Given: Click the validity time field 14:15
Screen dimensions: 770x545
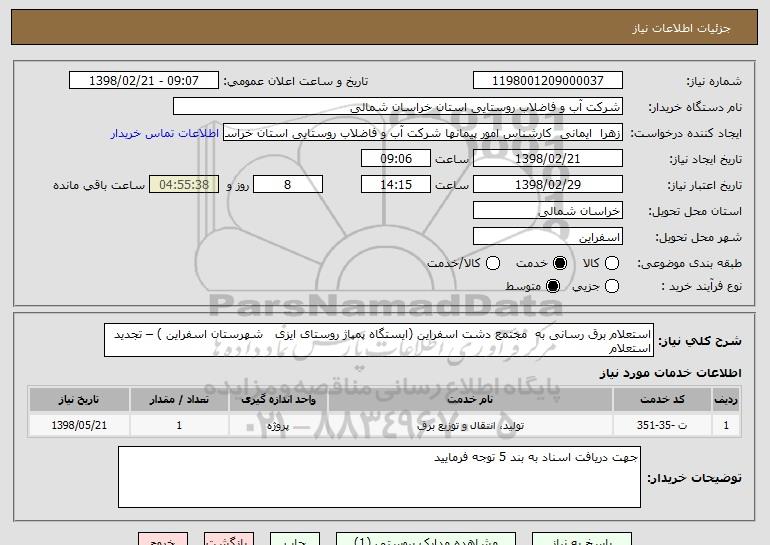Looking at the screenshot, I should (x=396, y=185).
